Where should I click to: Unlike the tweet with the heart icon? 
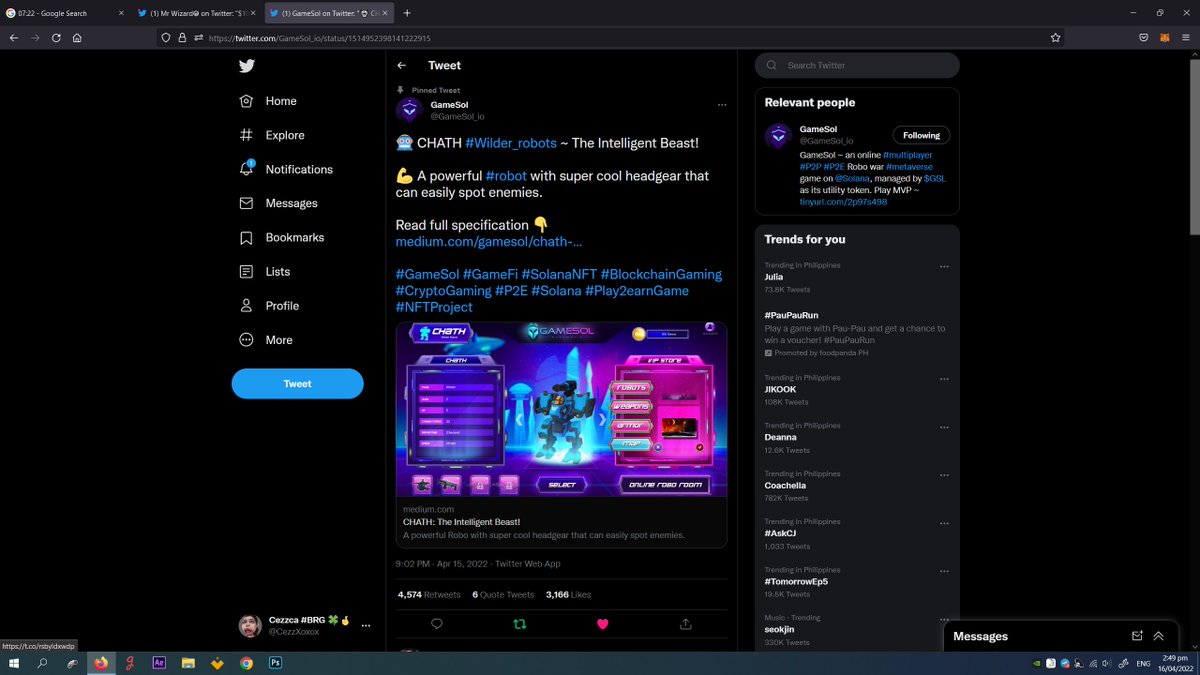click(x=602, y=624)
